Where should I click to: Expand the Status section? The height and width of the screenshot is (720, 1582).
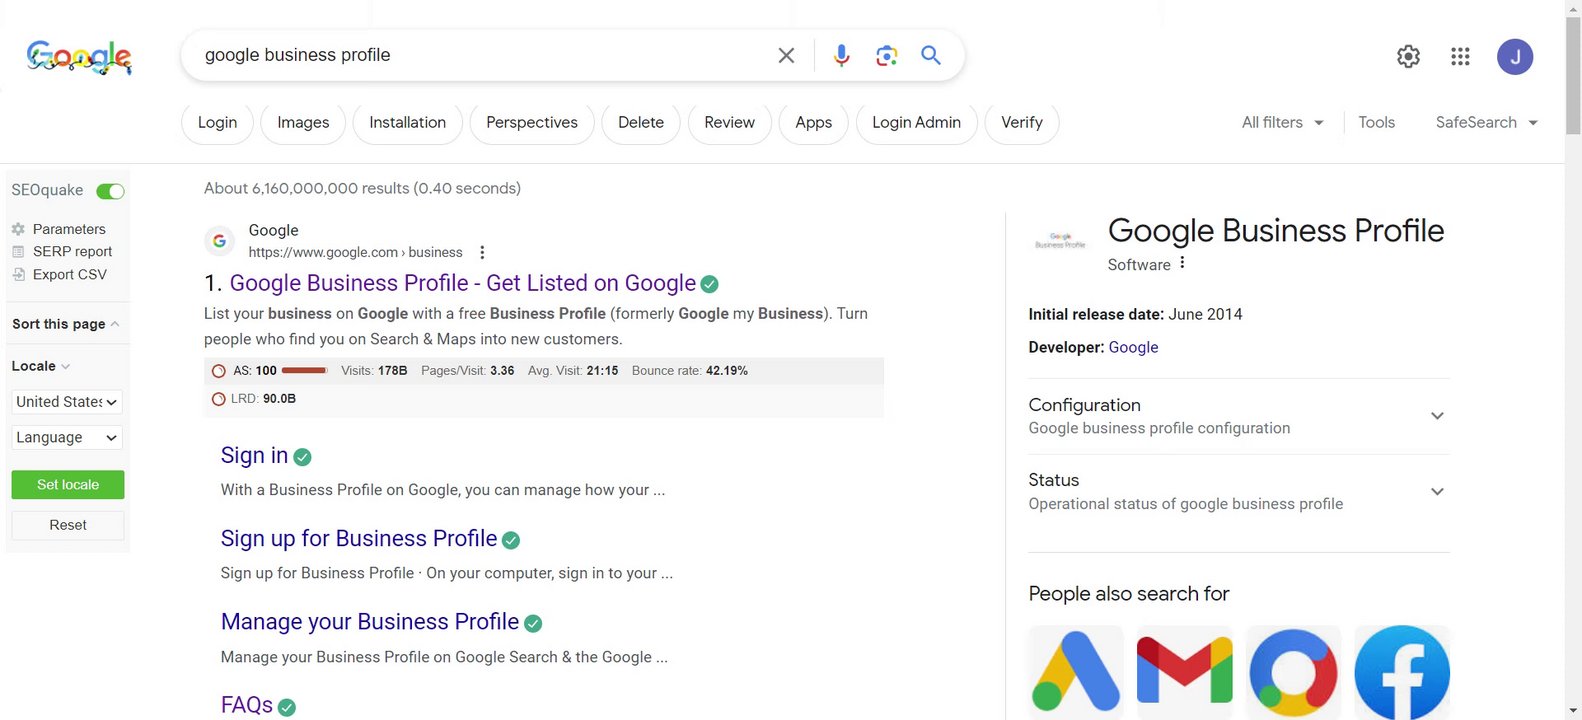click(x=1437, y=492)
